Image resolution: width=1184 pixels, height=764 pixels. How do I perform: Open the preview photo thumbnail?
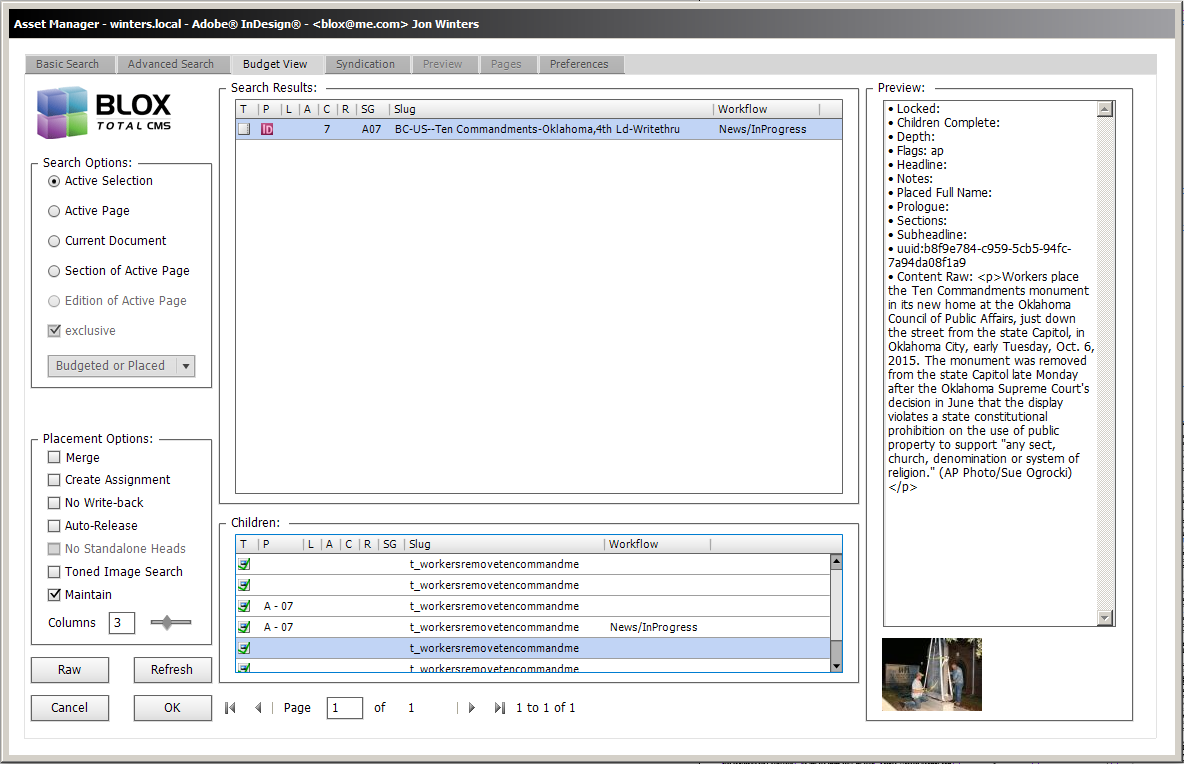(931, 675)
